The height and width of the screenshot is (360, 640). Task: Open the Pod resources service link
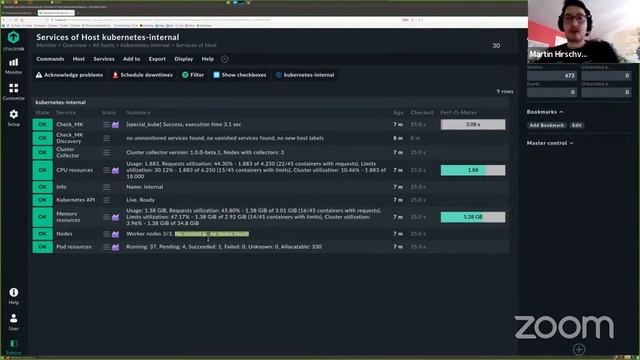pyautogui.click(x=74, y=247)
